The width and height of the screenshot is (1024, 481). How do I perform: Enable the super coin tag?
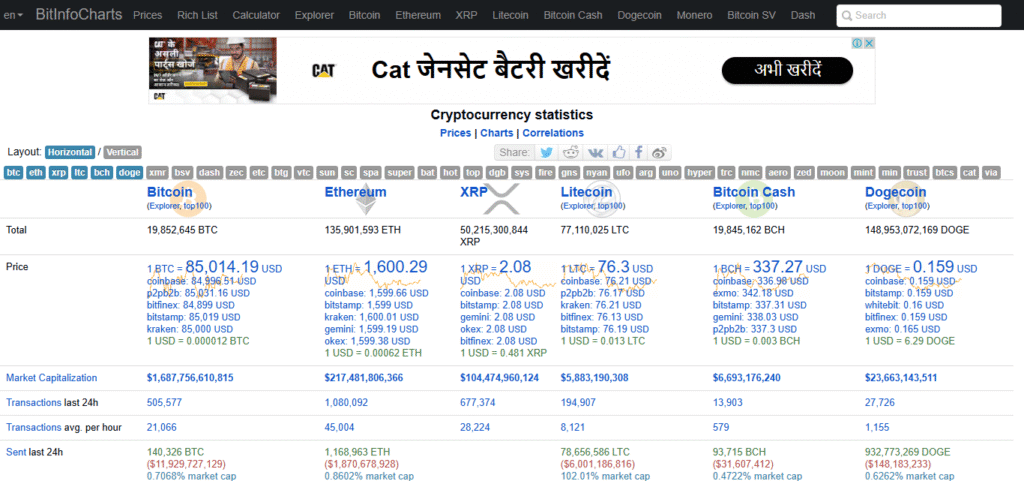399,173
